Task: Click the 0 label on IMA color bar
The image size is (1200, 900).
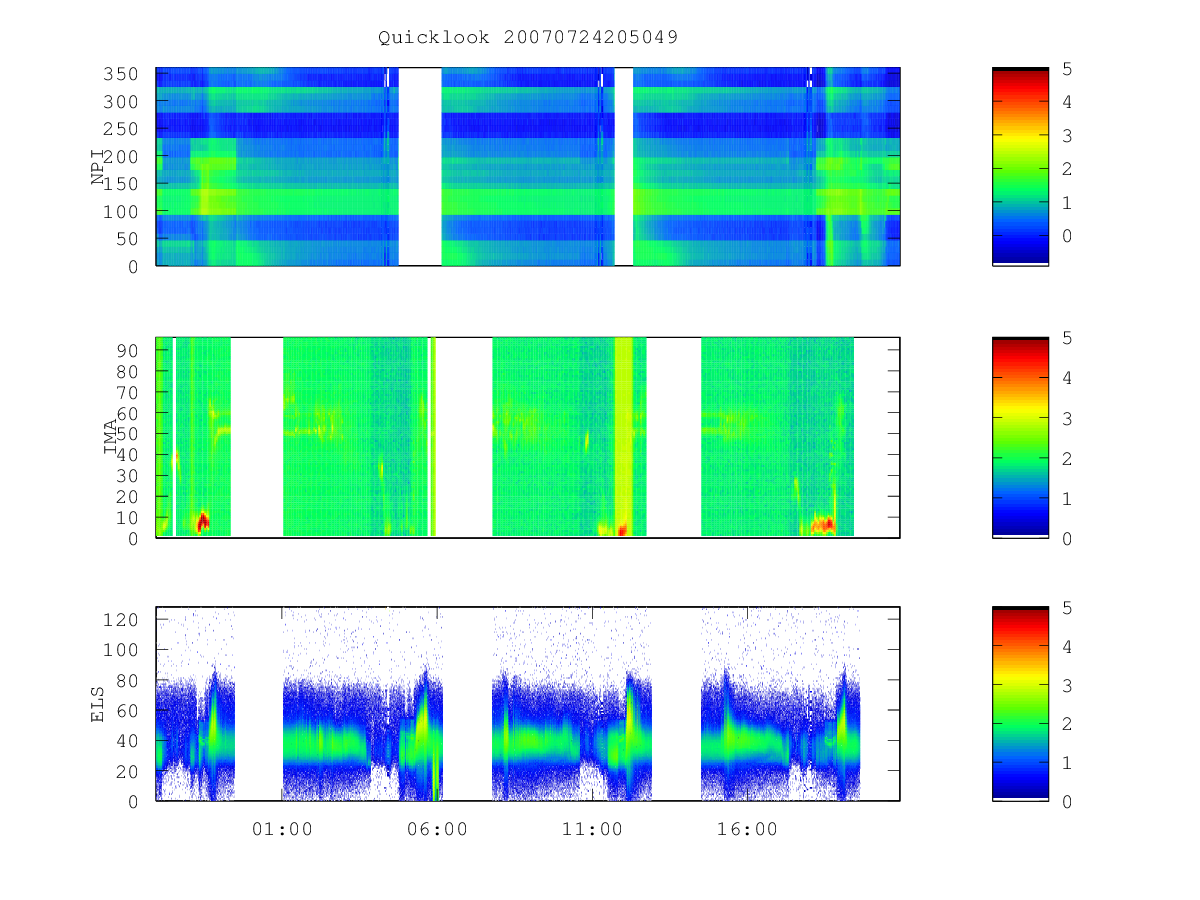Action: 1068,538
